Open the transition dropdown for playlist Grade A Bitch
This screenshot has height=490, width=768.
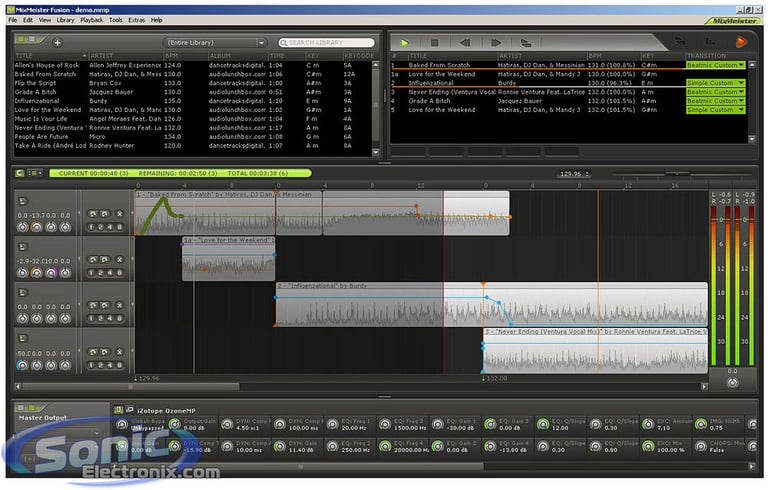coord(716,101)
